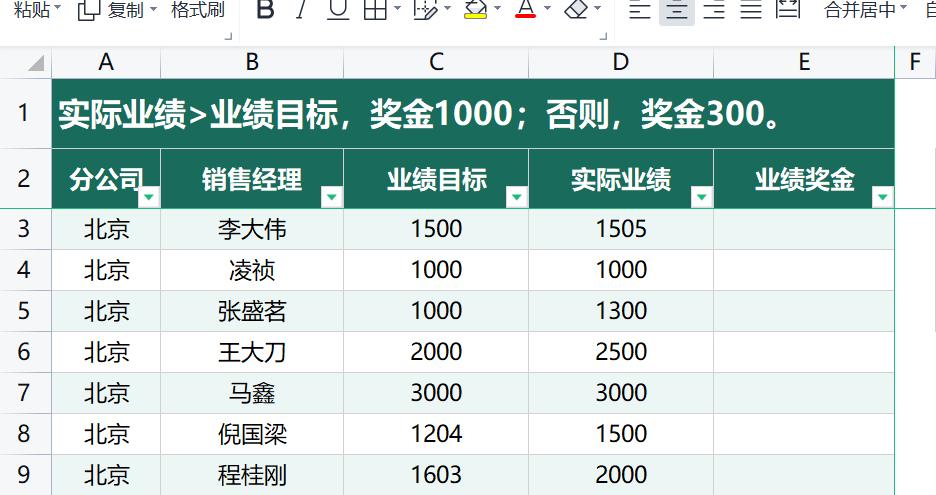This screenshot has width=936, height=495.
Task: Justify text alignment
Action: [x=751, y=10]
